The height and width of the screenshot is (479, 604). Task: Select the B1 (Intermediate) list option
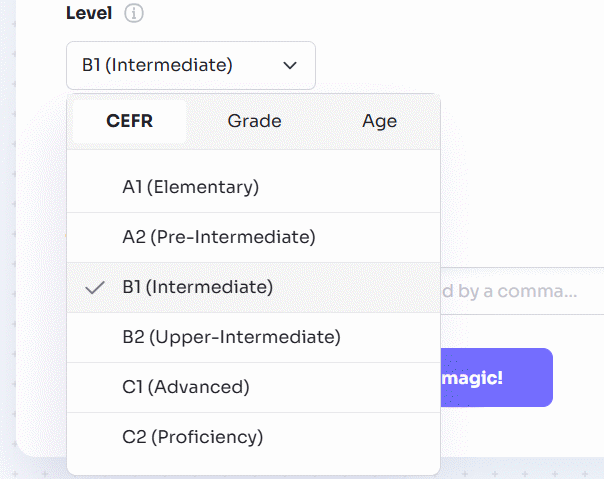[197, 287]
